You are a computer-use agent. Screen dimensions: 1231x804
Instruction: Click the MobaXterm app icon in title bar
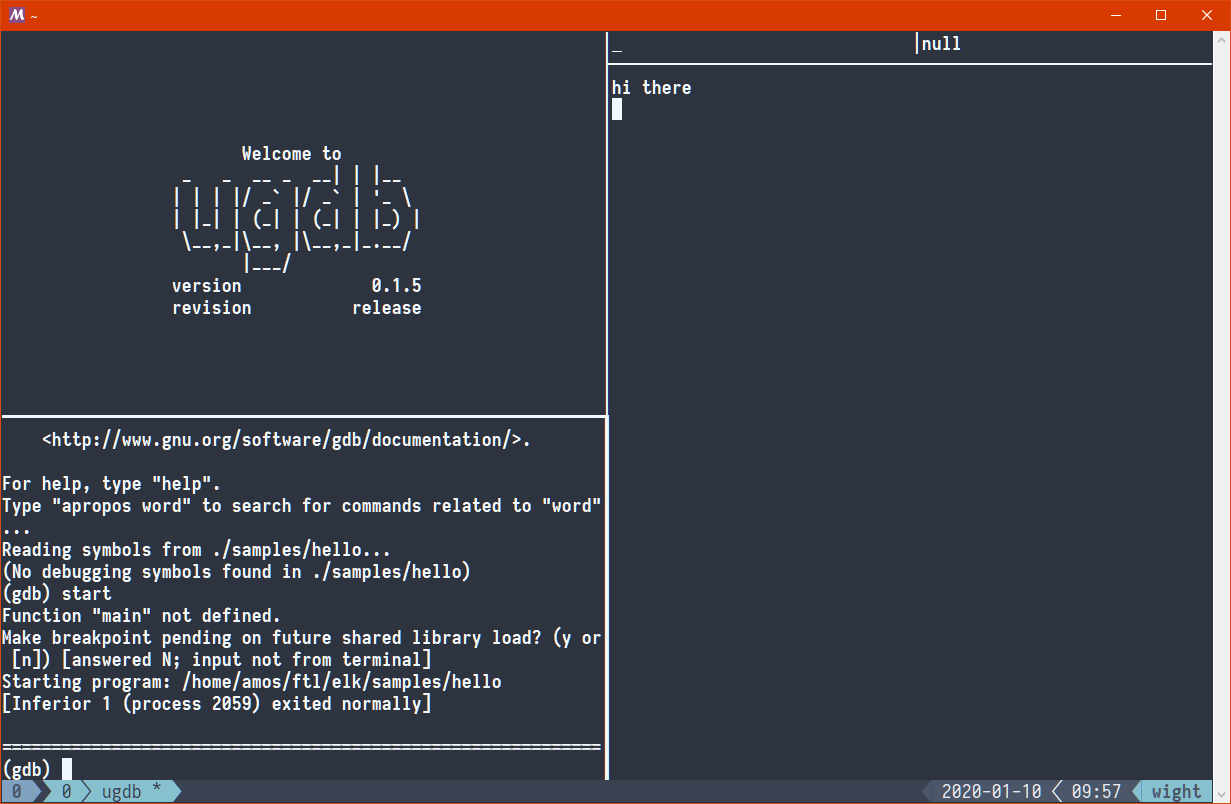click(16, 15)
